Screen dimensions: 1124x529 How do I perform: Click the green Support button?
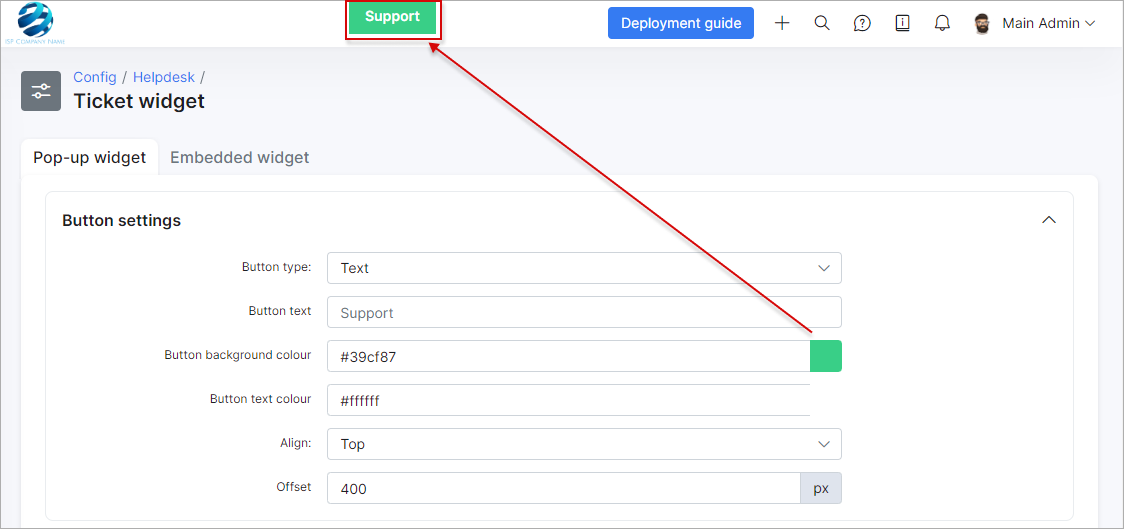(x=392, y=17)
